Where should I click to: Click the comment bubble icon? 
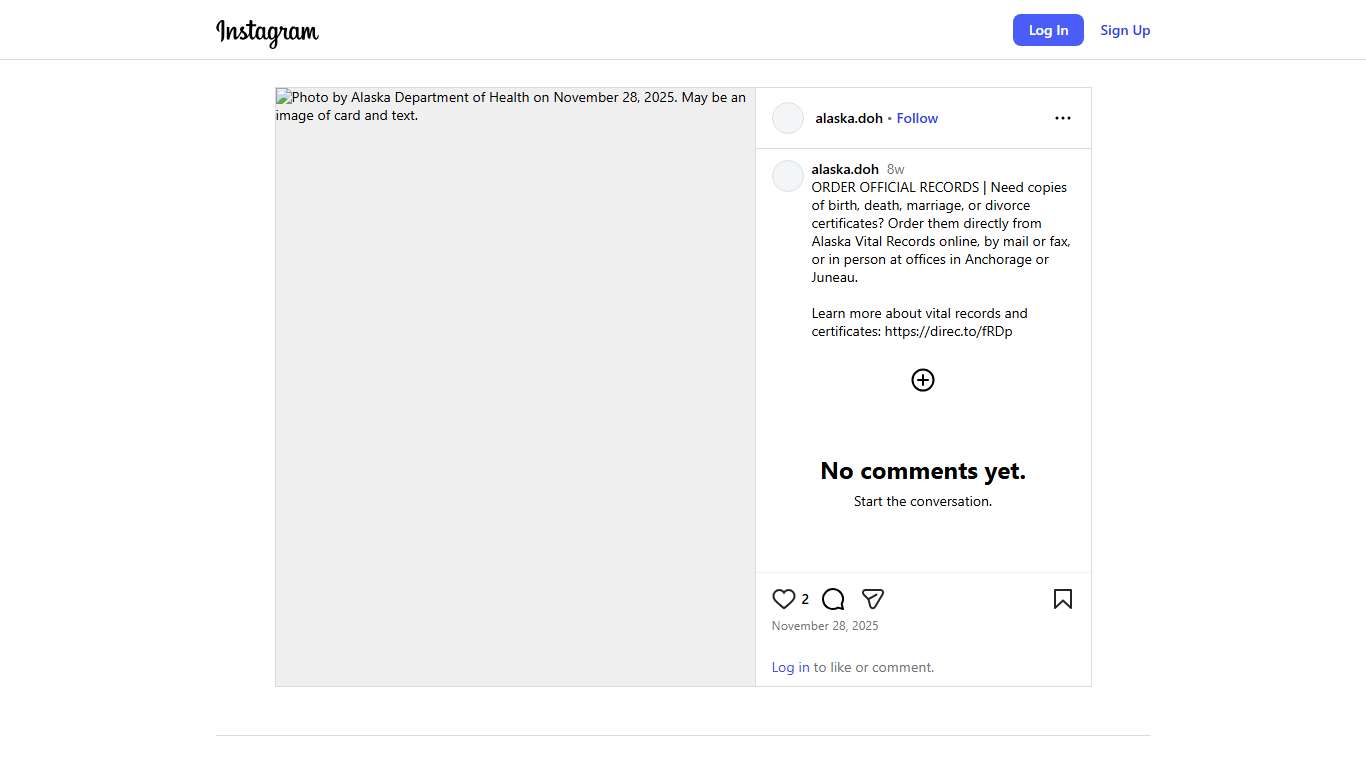833,599
